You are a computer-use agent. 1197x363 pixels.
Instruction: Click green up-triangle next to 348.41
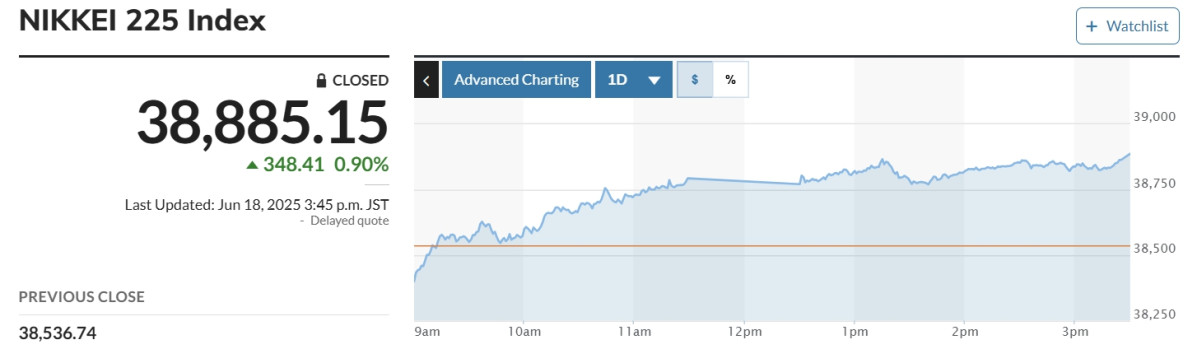(x=253, y=164)
